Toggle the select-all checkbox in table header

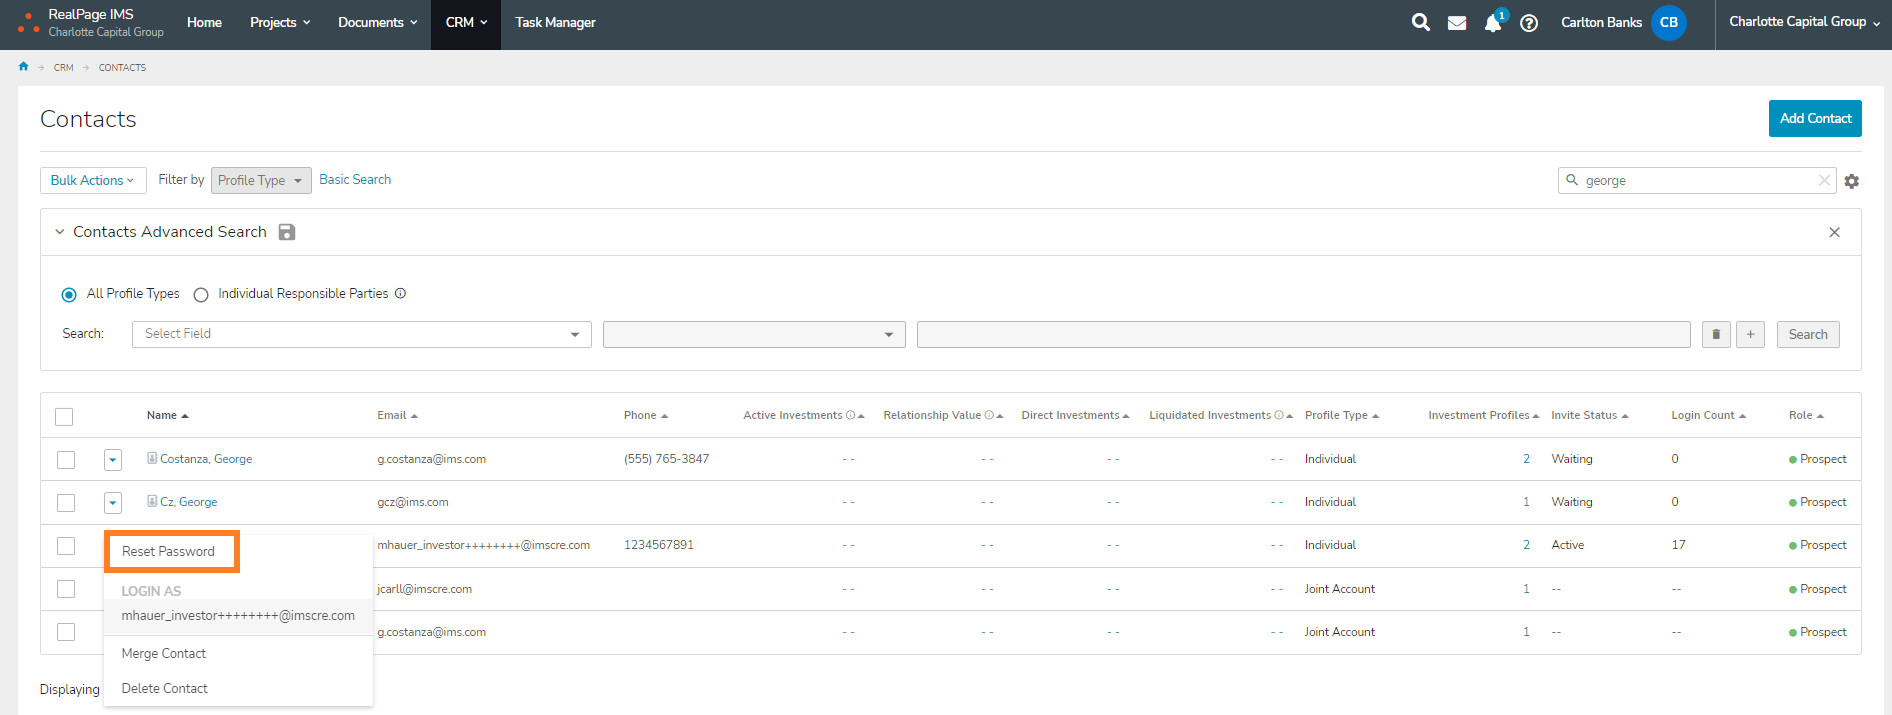64,416
